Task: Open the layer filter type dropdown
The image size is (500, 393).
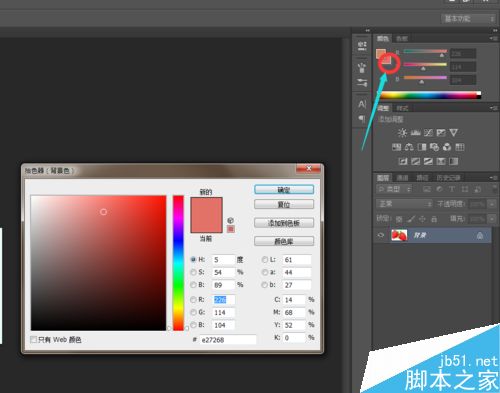Action: (x=395, y=189)
